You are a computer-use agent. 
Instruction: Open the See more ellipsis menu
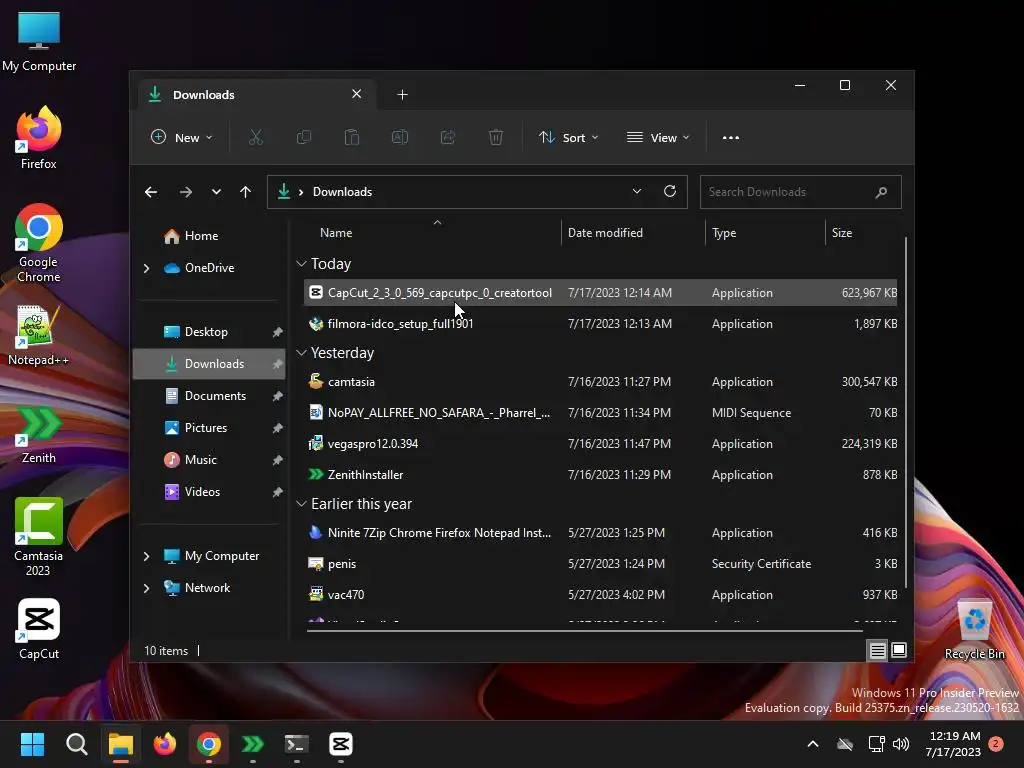[x=731, y=138]
